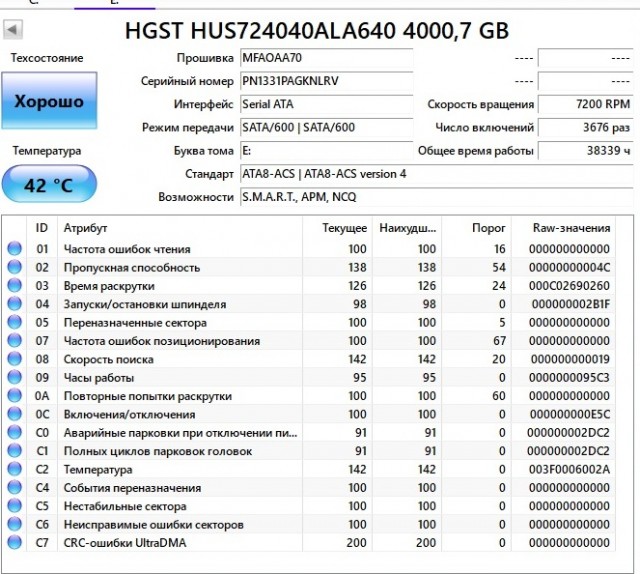
Task: Click status circle for attribute 04
Action: (15, 304)
